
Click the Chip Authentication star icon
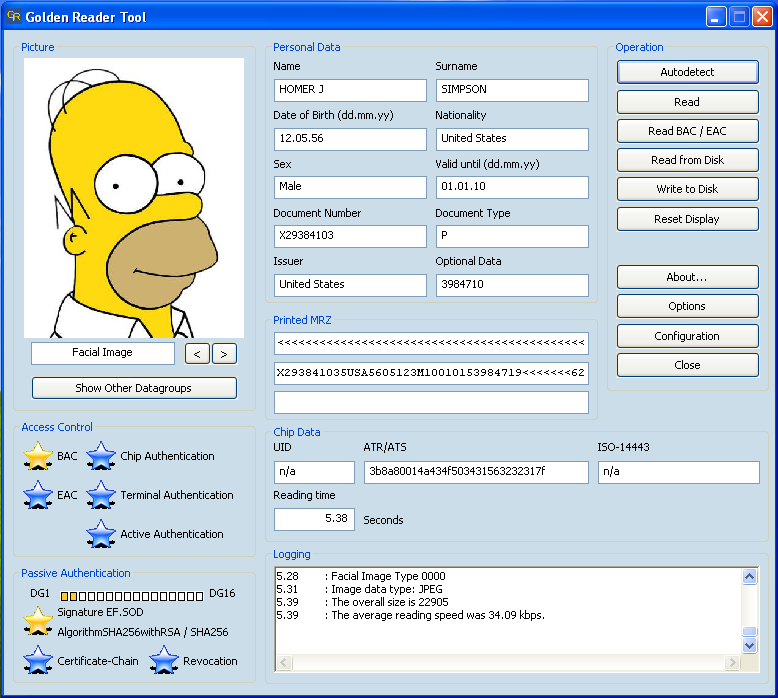(101, 456)
